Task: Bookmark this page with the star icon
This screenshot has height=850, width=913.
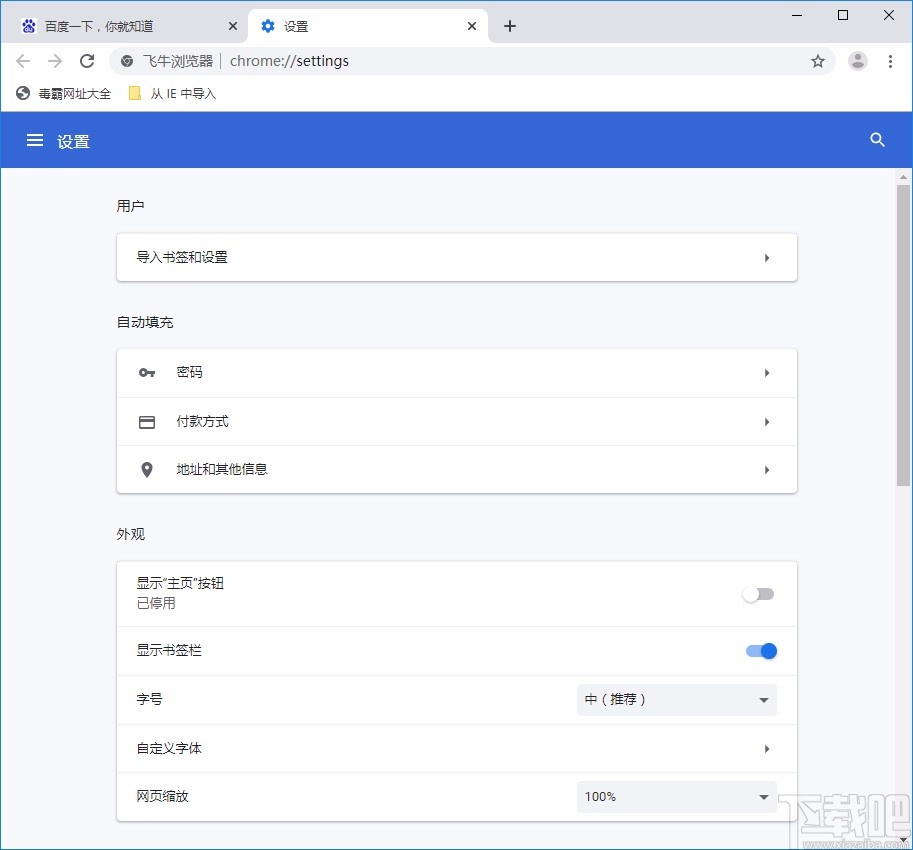Action: pos(818,61)
